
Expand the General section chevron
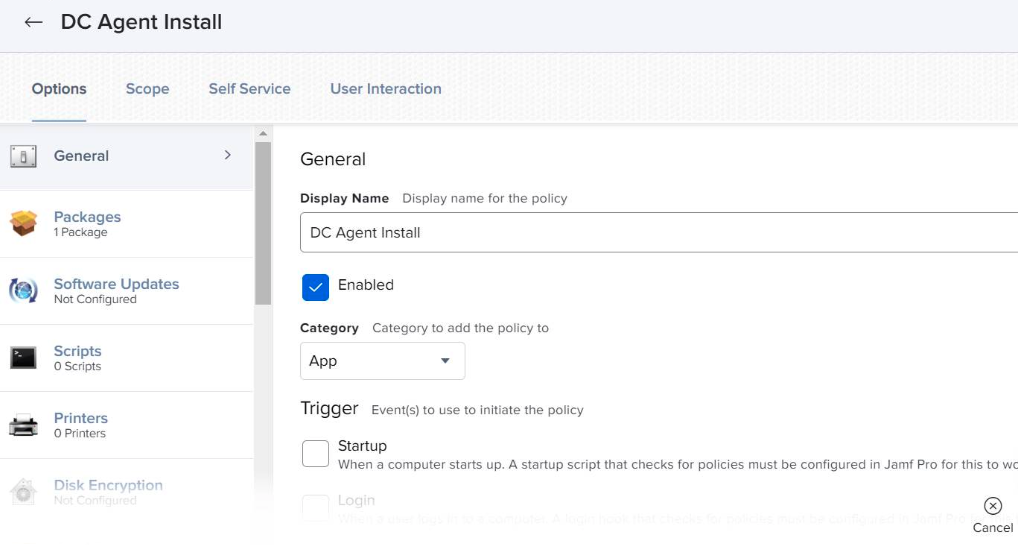click(228, 155)
